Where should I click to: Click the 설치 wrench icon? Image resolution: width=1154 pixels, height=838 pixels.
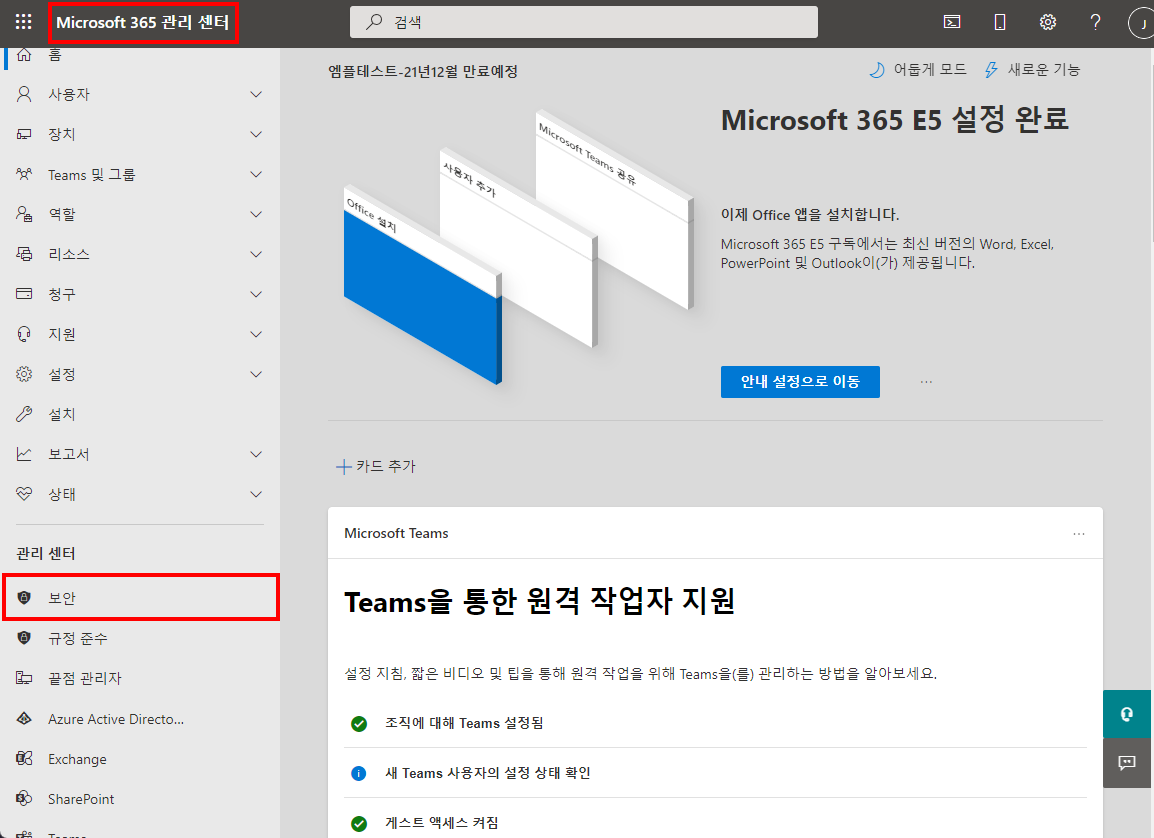(24, 413)
